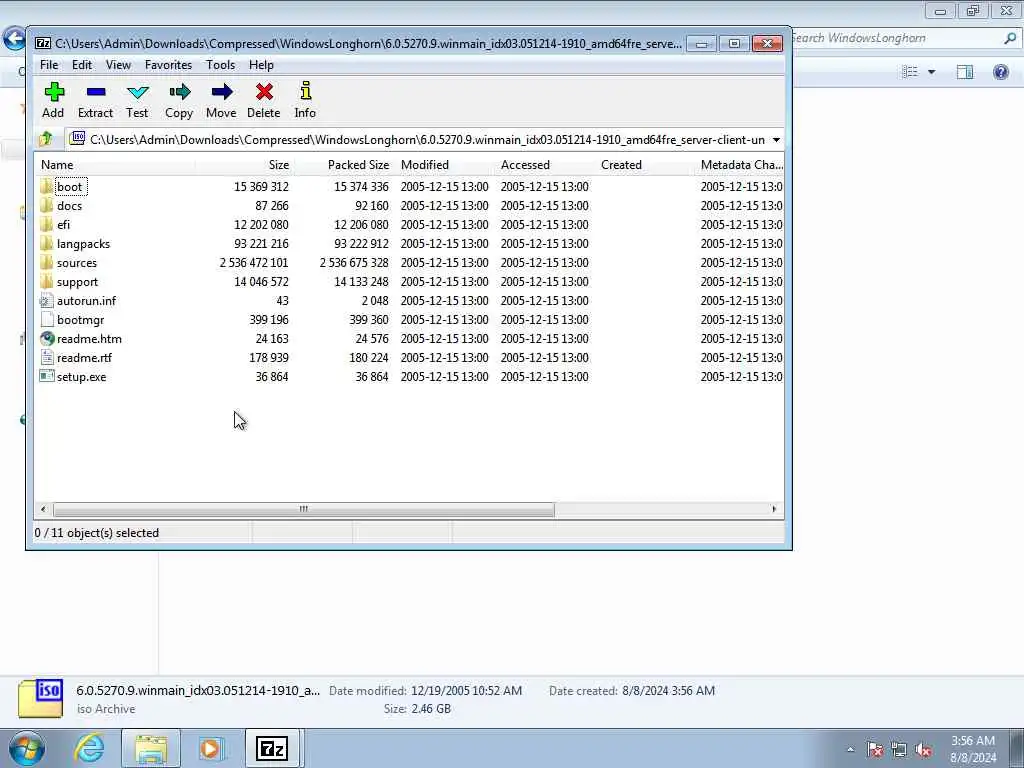The width and height of the screenshot is (1024, 768).
Task: Click the ISO icon in address bar
Action: click(x=78, y=138)
